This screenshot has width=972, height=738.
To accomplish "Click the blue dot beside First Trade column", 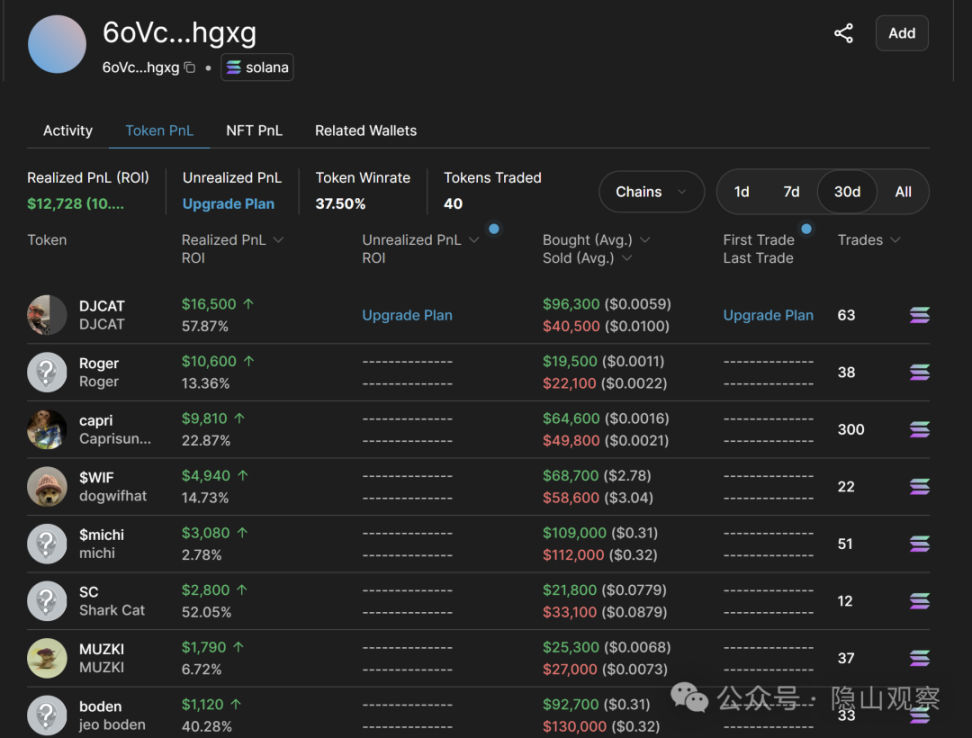I will [x=806, y=229].
